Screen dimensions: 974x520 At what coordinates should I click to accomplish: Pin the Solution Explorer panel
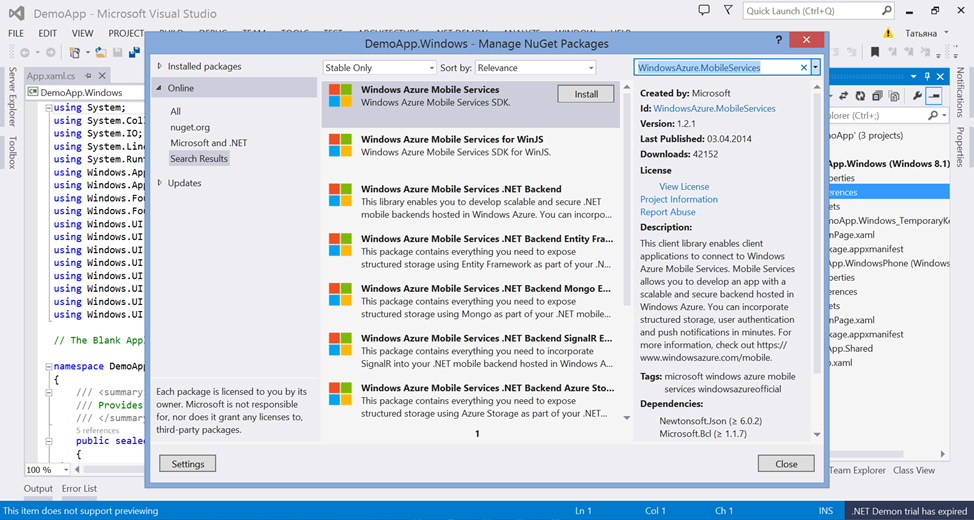[927, 76]
